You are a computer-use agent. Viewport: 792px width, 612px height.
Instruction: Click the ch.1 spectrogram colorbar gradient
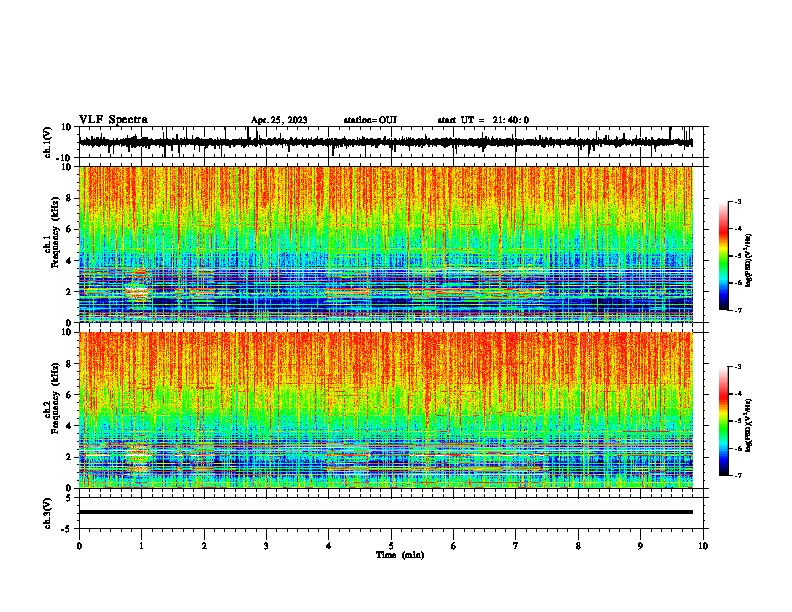pos(723,256)
